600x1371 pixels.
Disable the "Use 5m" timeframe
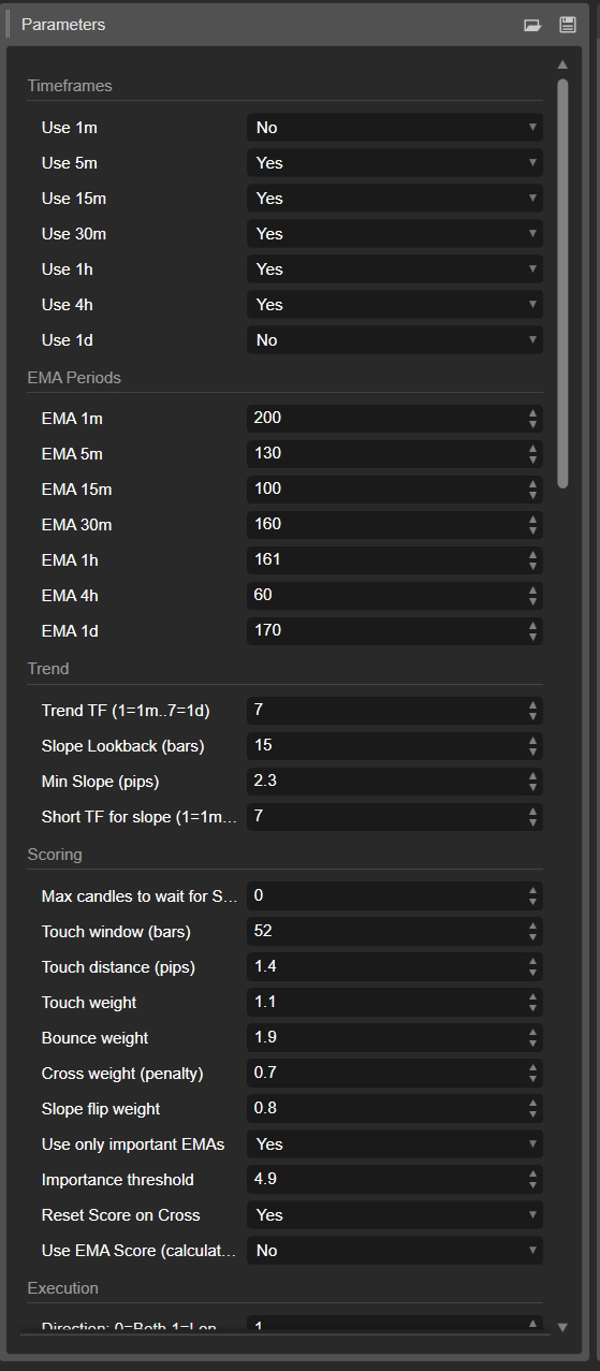[394, 162]
